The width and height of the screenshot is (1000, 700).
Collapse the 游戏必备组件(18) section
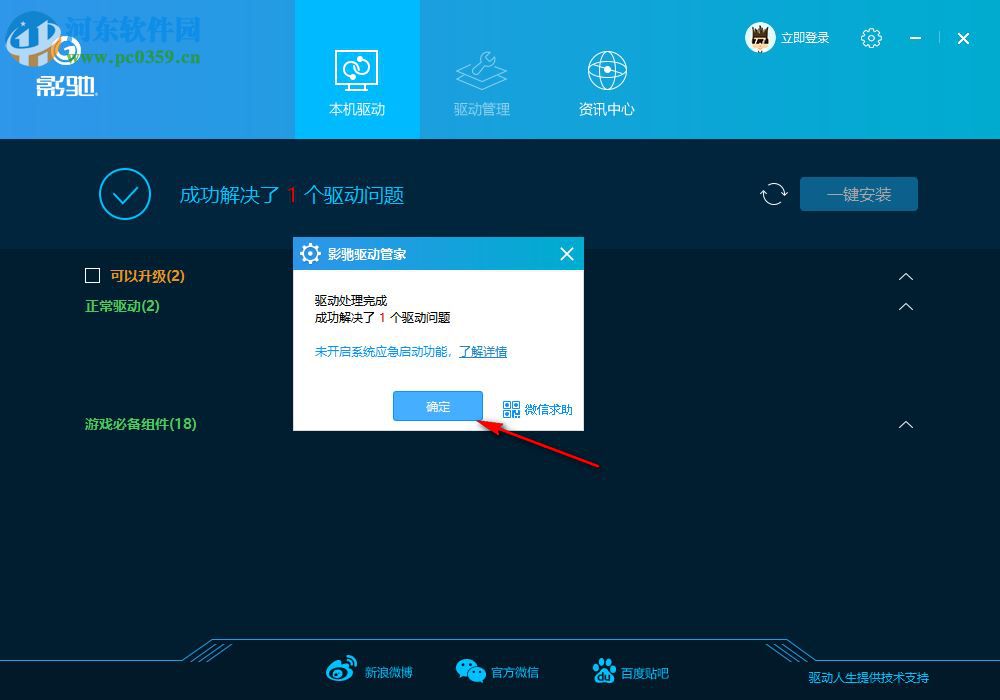click(905, 424)
